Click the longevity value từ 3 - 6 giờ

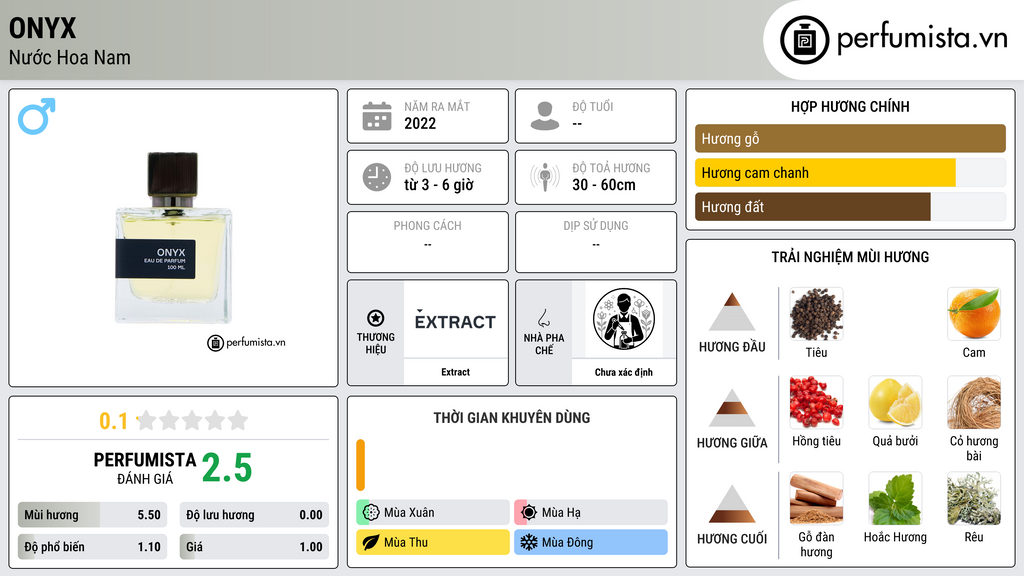(439, 185)
